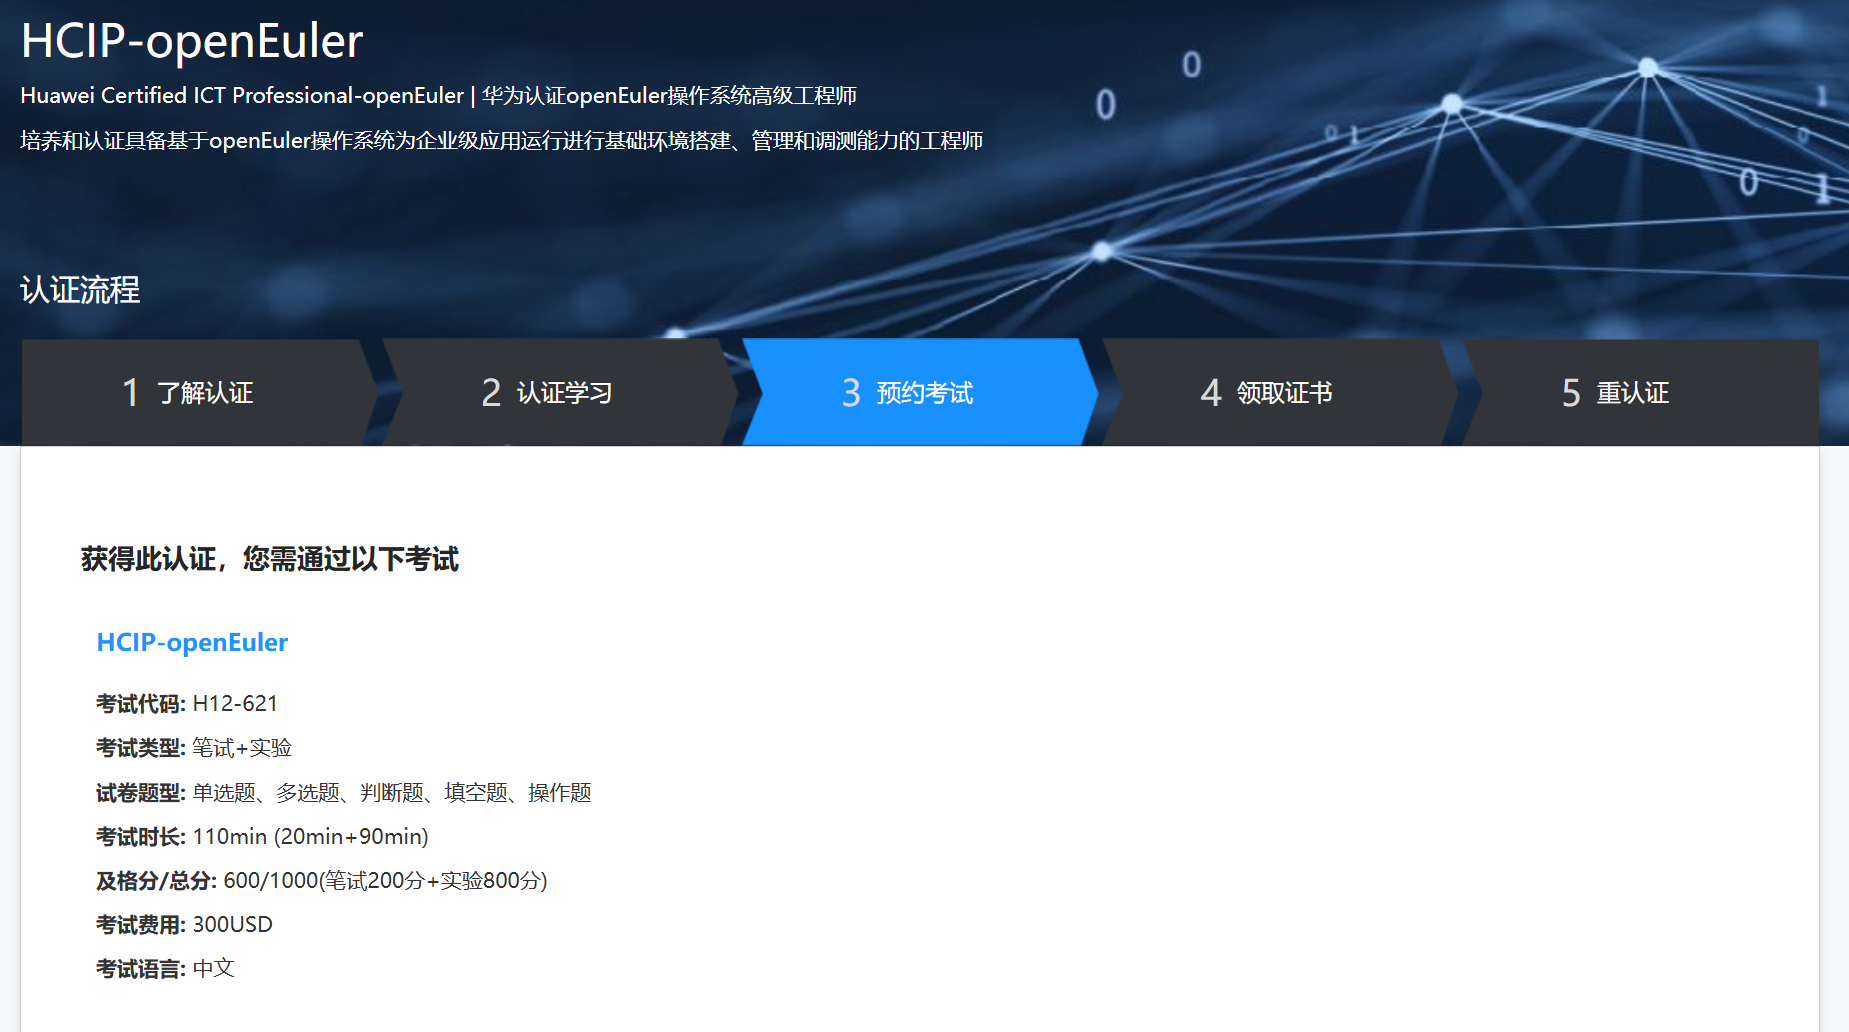Click the 试卷题型 question types line
1849x1032 pixels.
(x=344, y=793)
